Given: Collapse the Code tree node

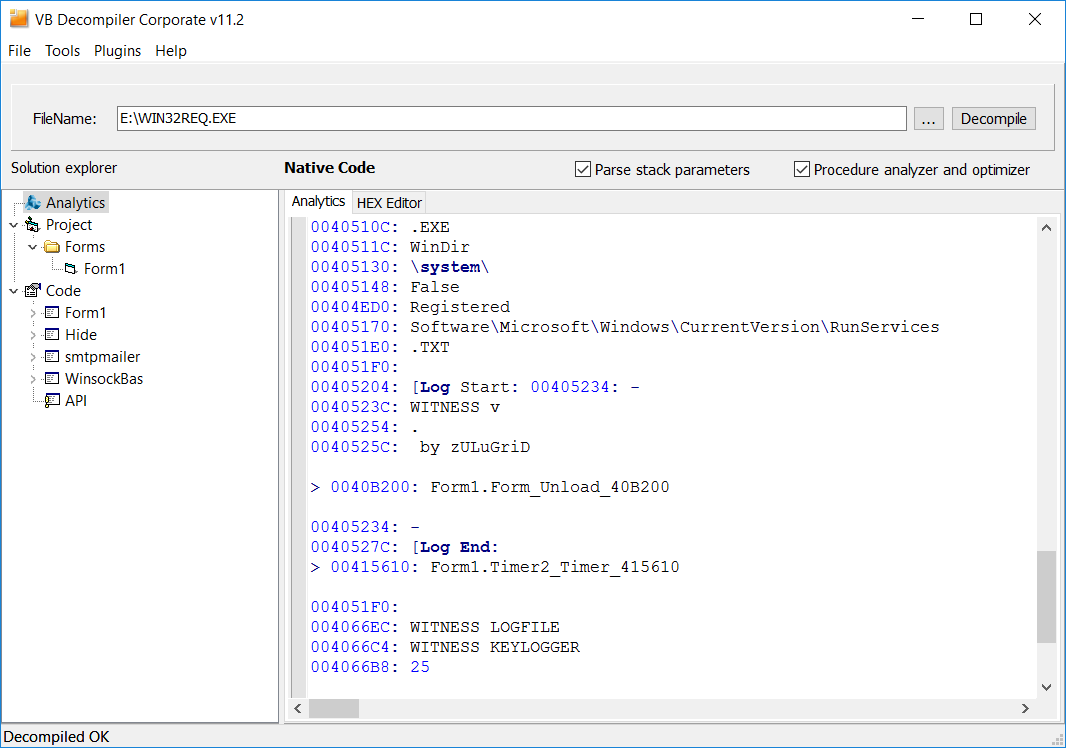Looking at the screenshot, I should pyautogui.click(x=14, y=290).
